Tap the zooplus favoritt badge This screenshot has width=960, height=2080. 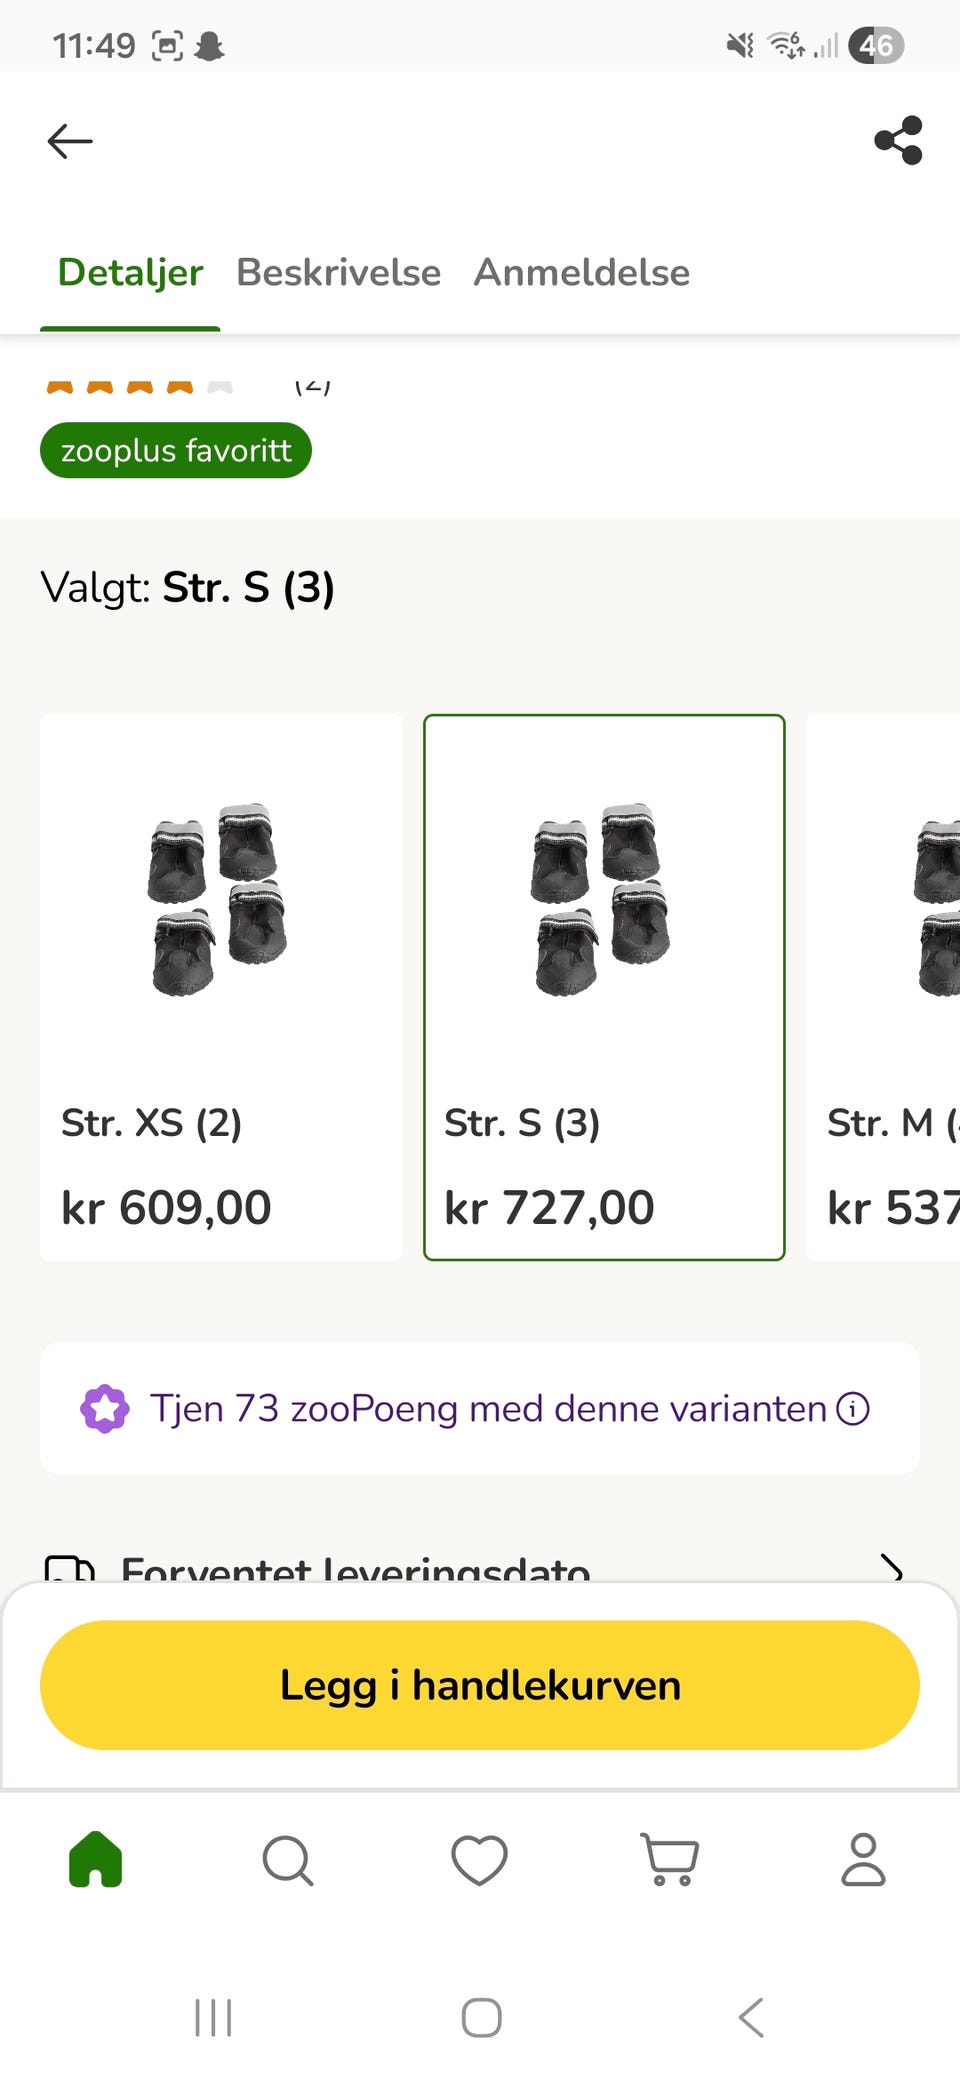click(176, 450)
